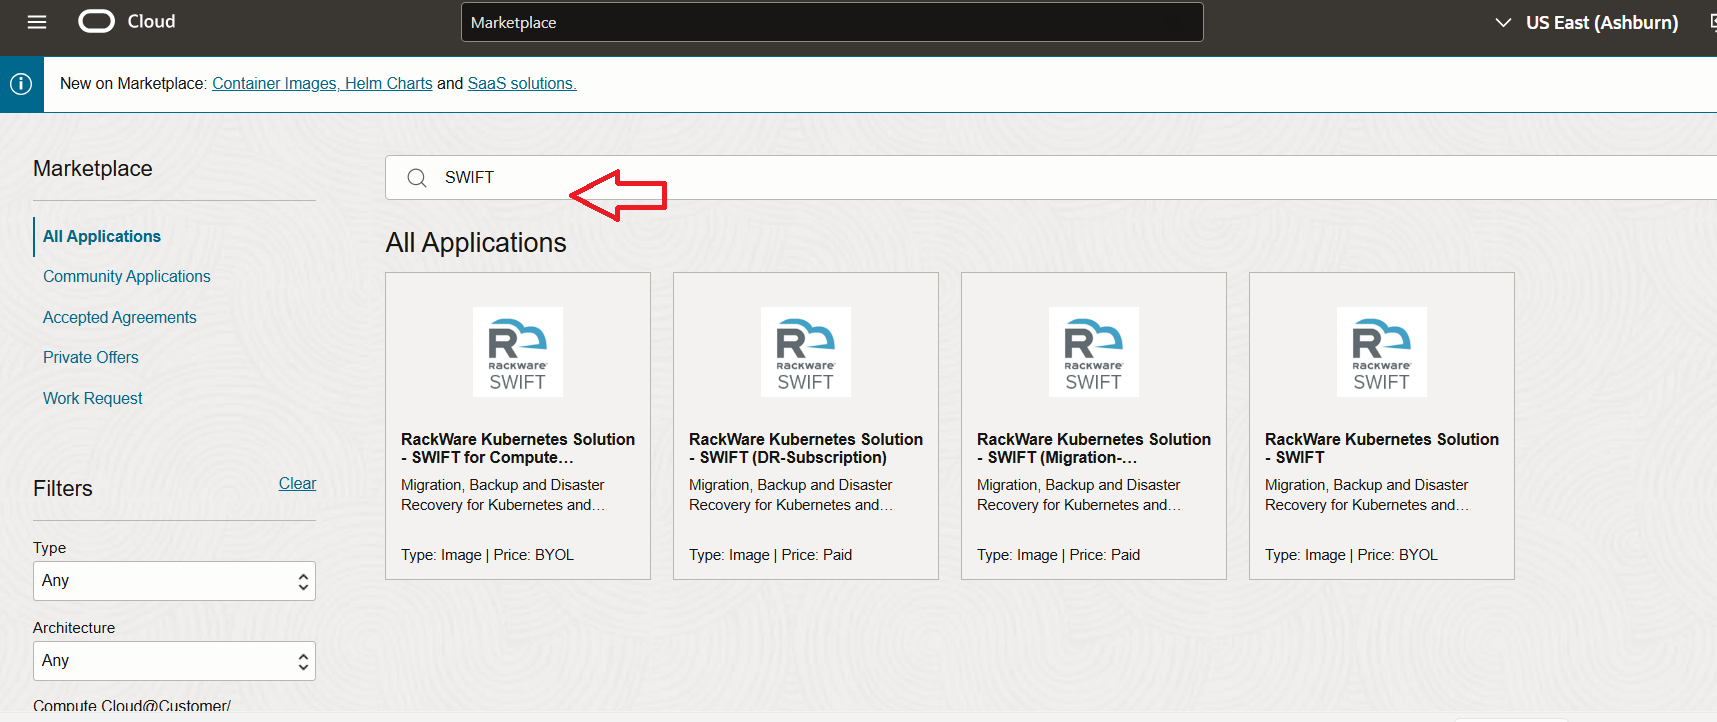Click RackWare logo of SWIFT for Compute card
Image resolution: width=1717 pixels, height=722 pixels.
tap(518, 352)
